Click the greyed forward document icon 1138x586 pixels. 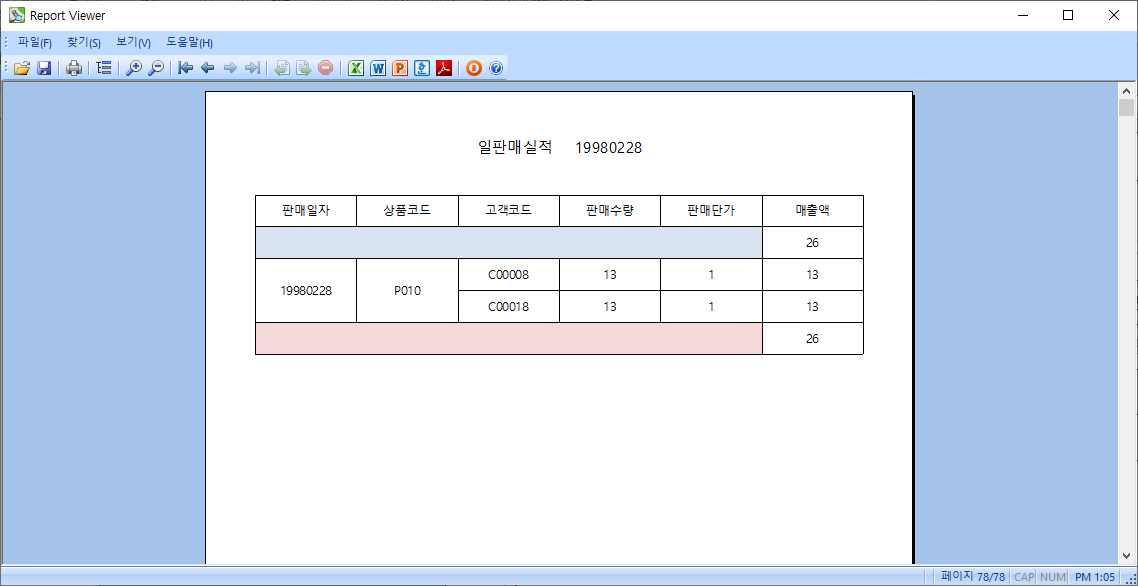tap(304, 68)
